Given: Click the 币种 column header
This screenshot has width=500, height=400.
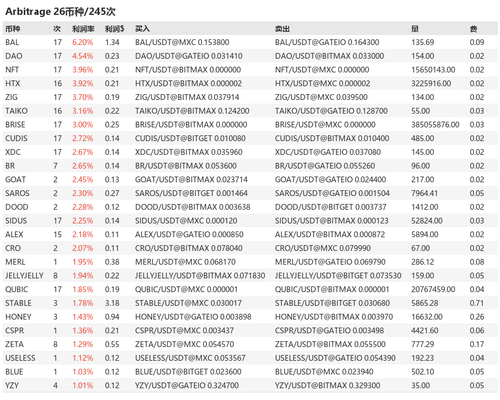Looking at the screenshot, I should click(13, 29).
